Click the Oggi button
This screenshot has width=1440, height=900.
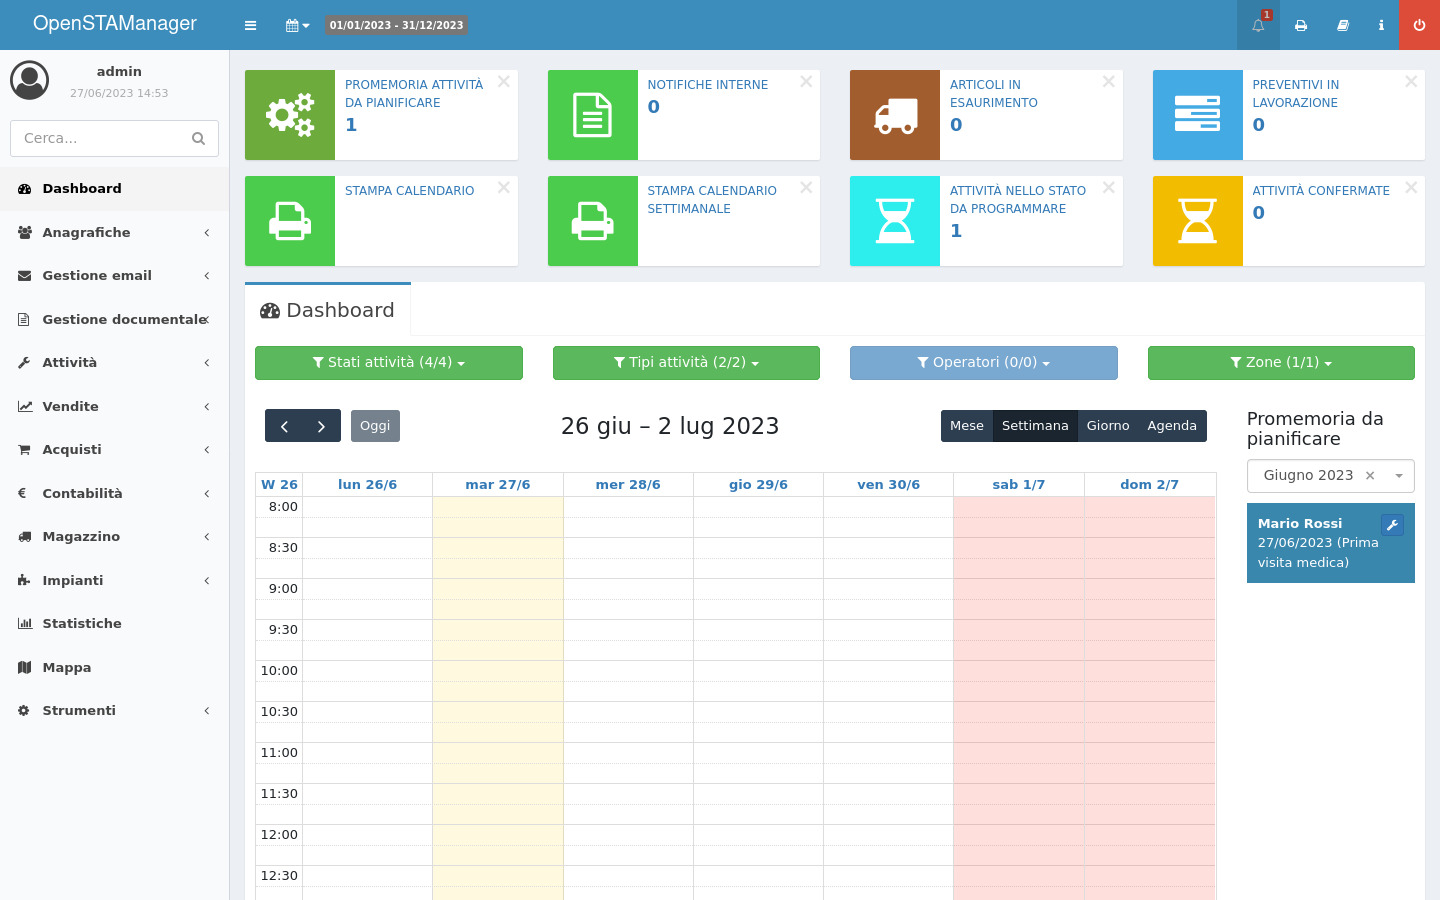click(x=375, y=426)
